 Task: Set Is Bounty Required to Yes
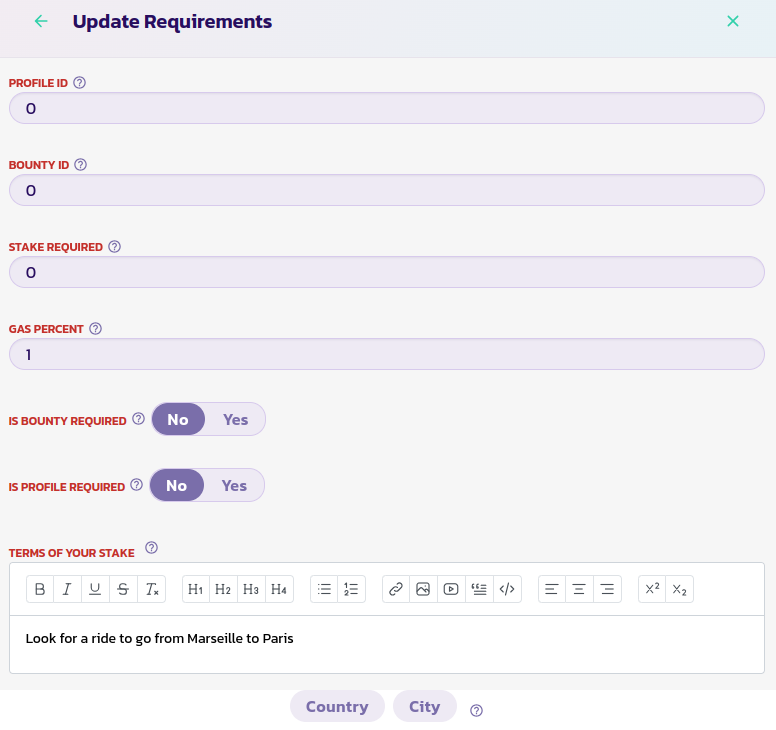pos(236,420)
